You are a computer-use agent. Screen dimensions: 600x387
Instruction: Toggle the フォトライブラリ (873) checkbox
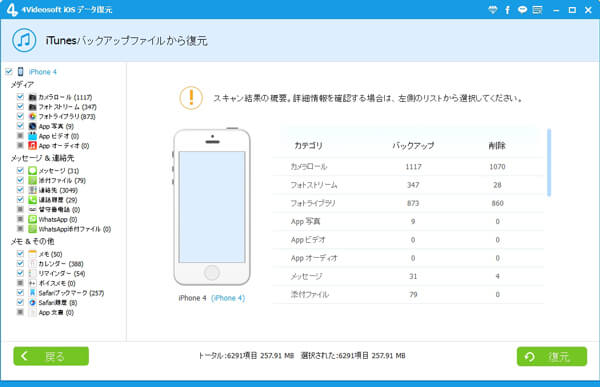coord(20,116)
